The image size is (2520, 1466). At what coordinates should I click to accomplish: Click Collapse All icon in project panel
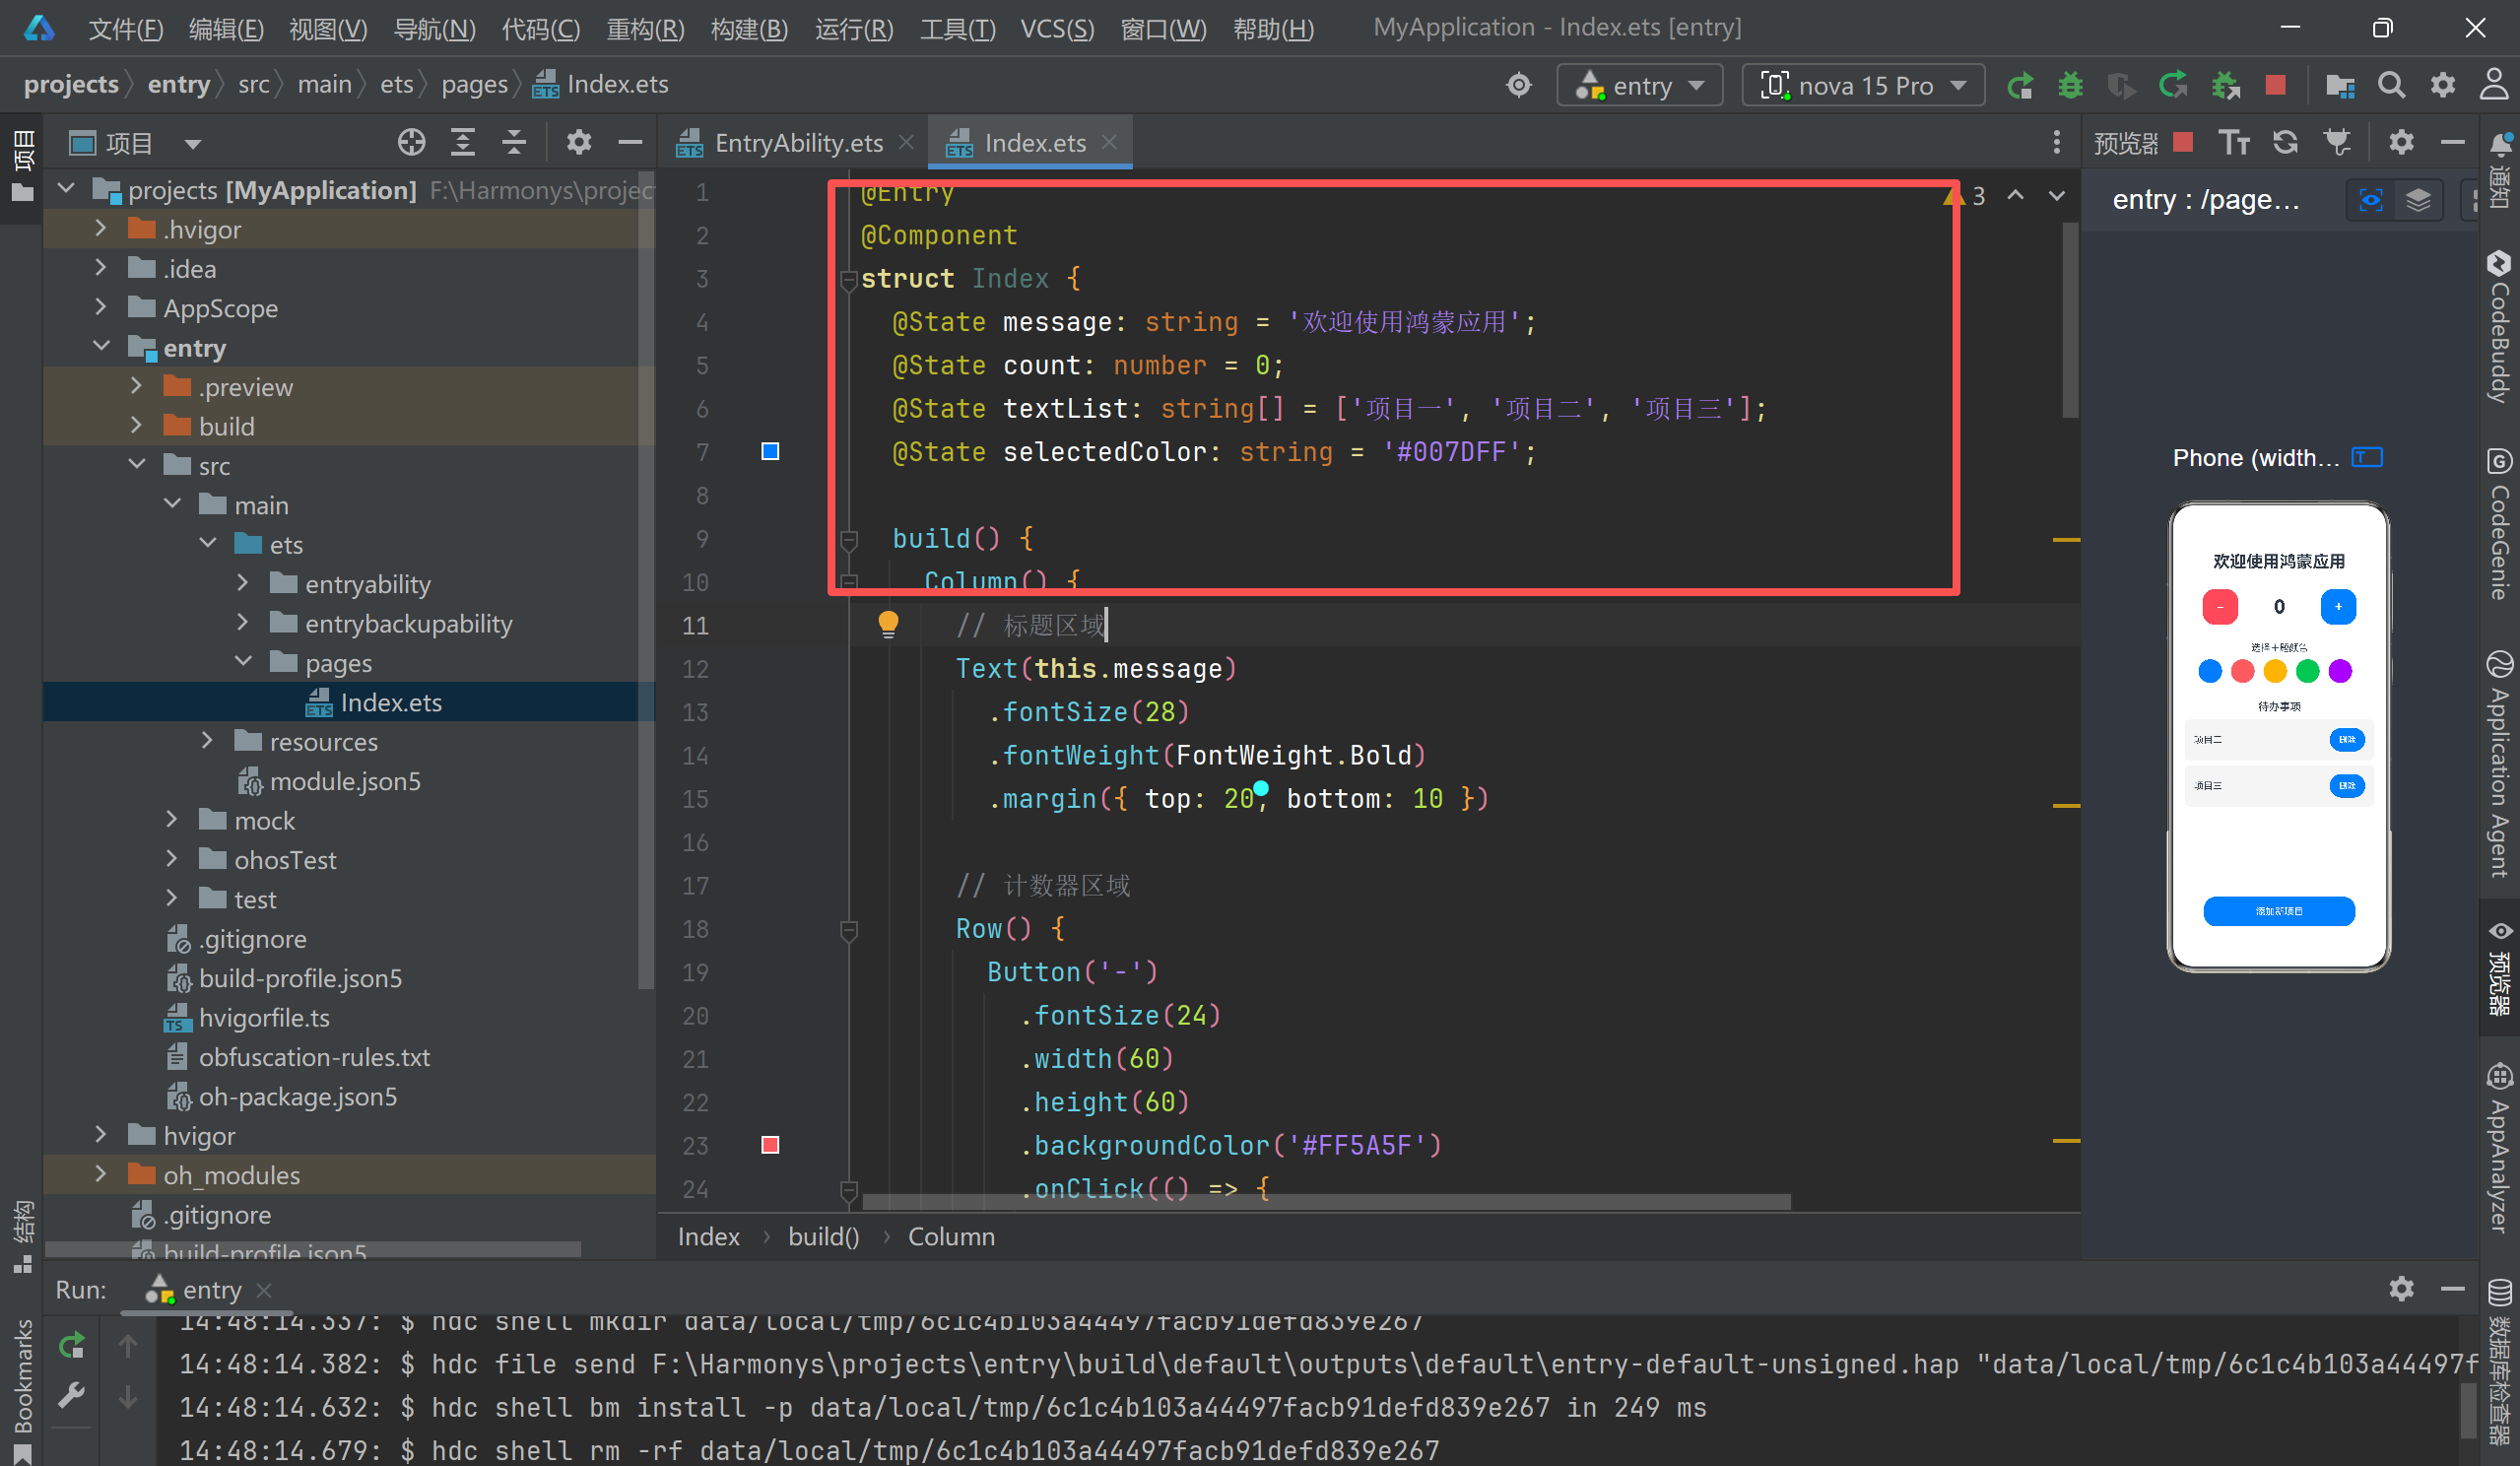tap(513, 143)
